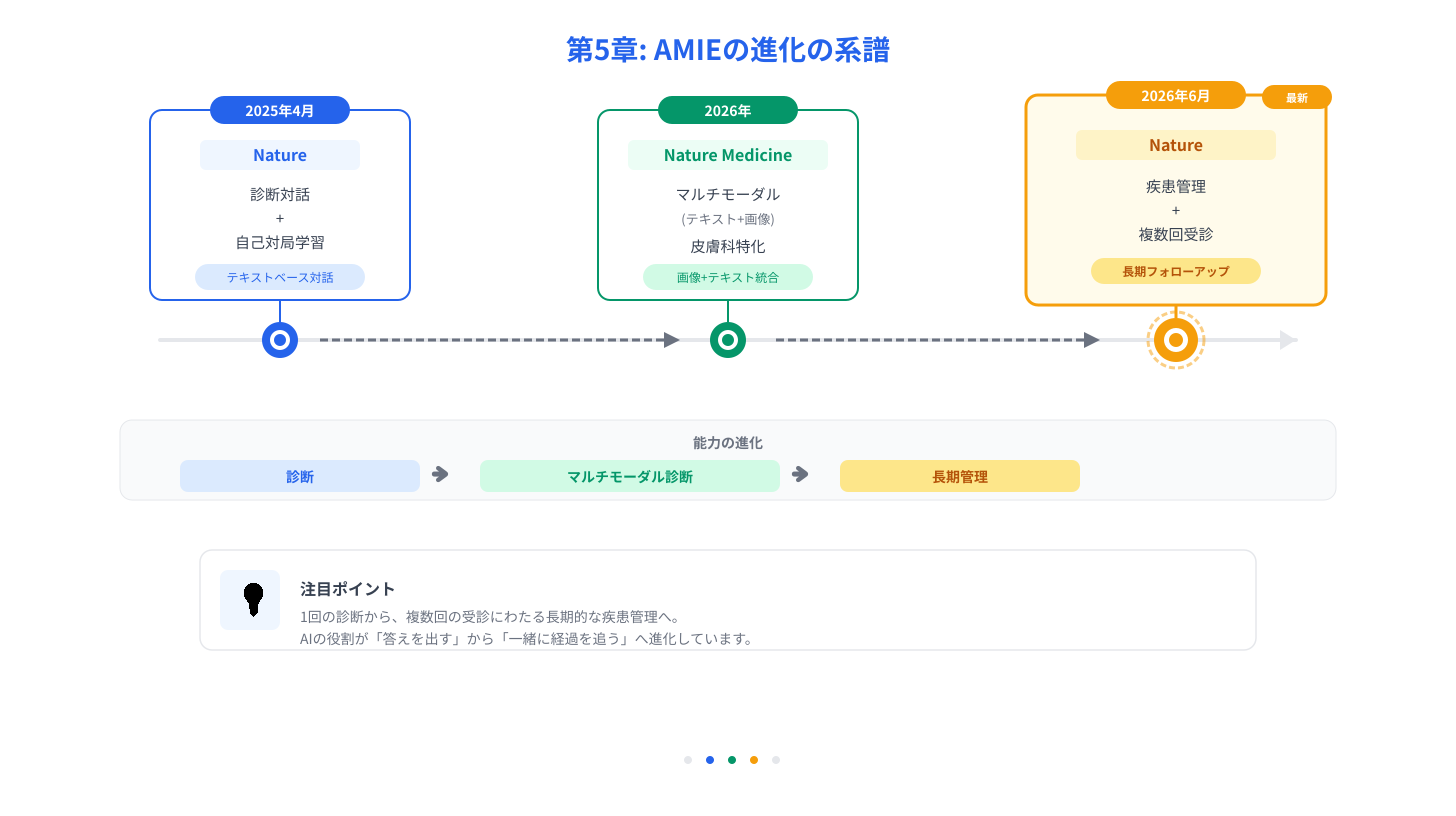Viewport: 1456px width, 816px height.
Task: Click the lightbulb icon beside 注目ポイント
Action: (254, 599)
